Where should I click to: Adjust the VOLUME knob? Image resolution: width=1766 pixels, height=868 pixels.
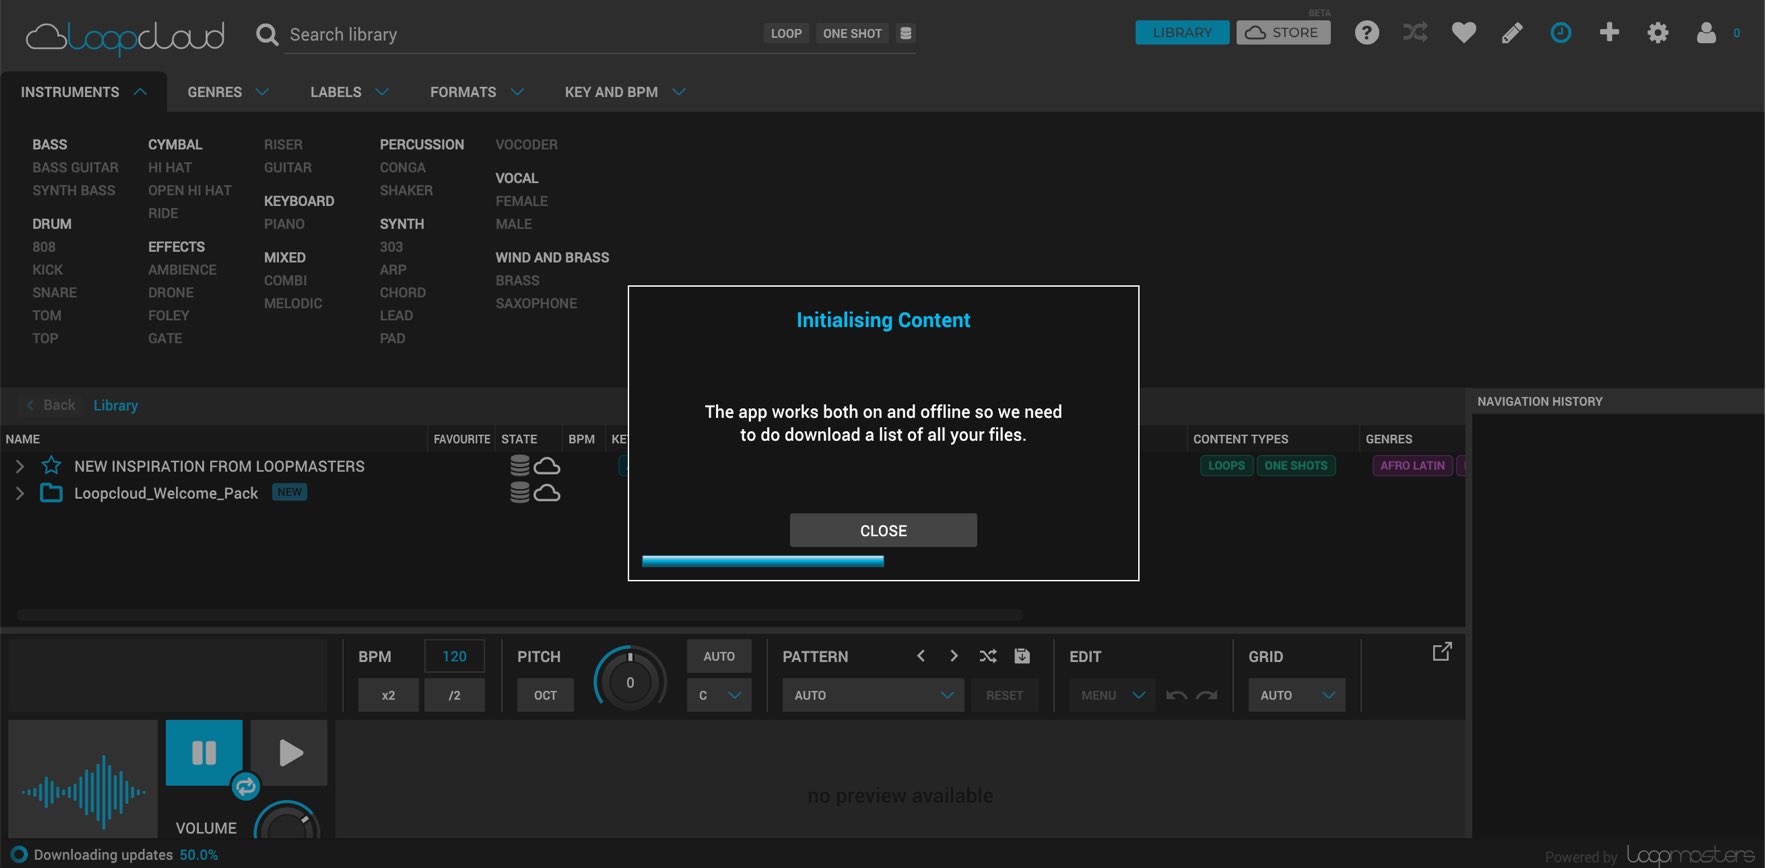288,822
